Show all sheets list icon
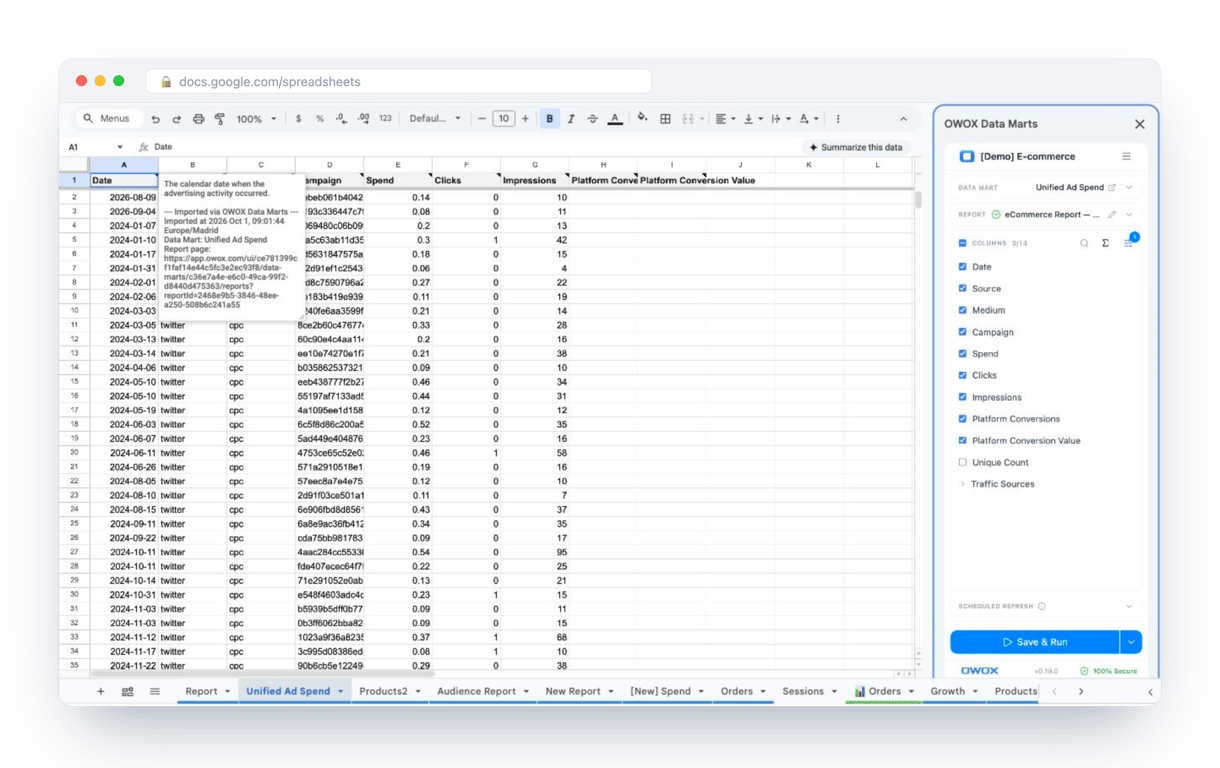This screenshot has height=768, width=1220. pyautogui.click(x=155, y=691)
